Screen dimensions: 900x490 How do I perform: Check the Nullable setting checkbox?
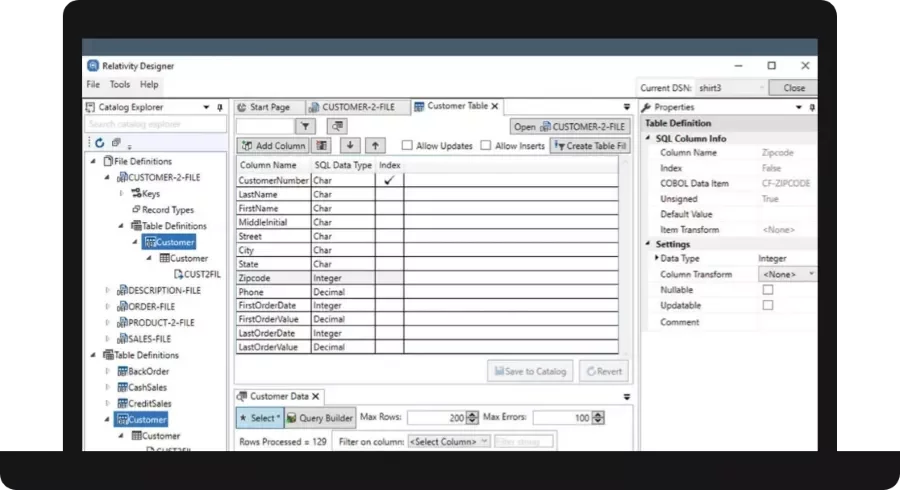[767, 290]
